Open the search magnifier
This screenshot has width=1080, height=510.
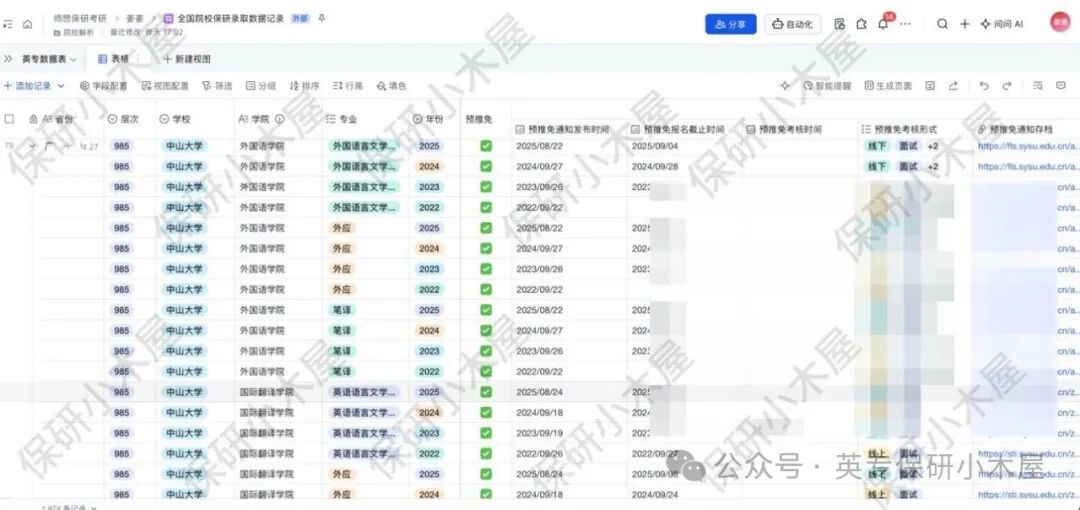(x=942, y=24)
